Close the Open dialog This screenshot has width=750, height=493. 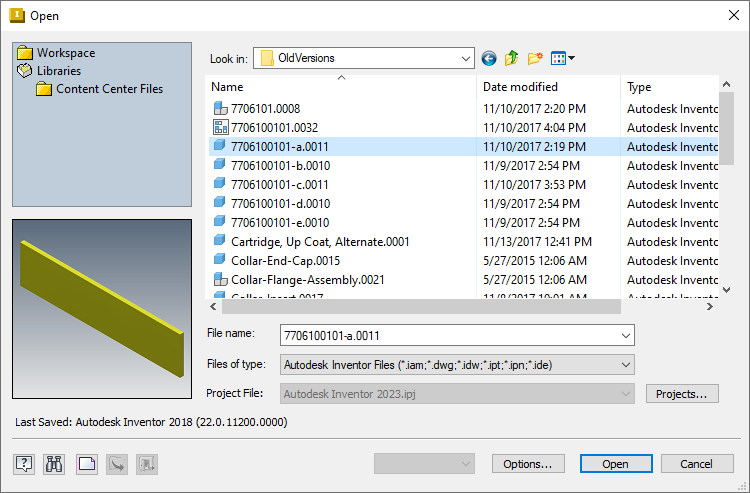pyautogui.click(x=734, y=15)
